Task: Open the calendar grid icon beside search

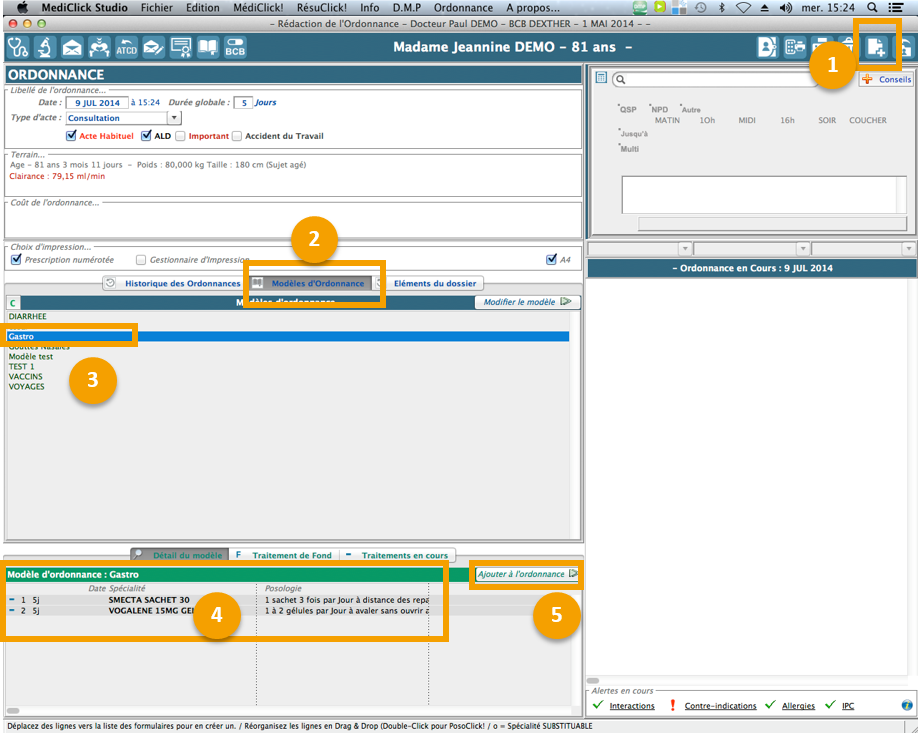Action: pyautogui.click(x=601, y=79)
